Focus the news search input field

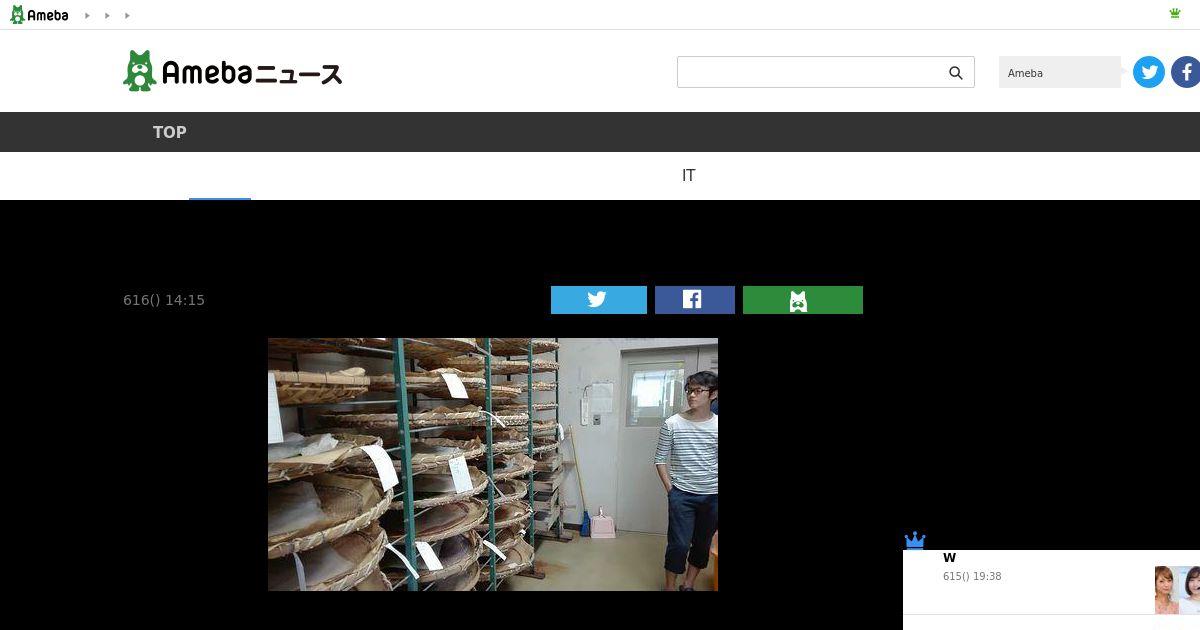click(x=826, y=72)
